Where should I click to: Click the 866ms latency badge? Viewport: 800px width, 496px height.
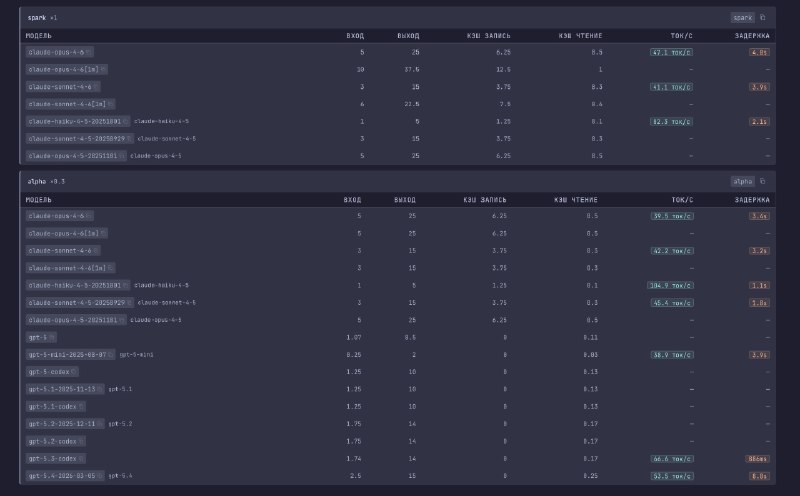point(758,457)
